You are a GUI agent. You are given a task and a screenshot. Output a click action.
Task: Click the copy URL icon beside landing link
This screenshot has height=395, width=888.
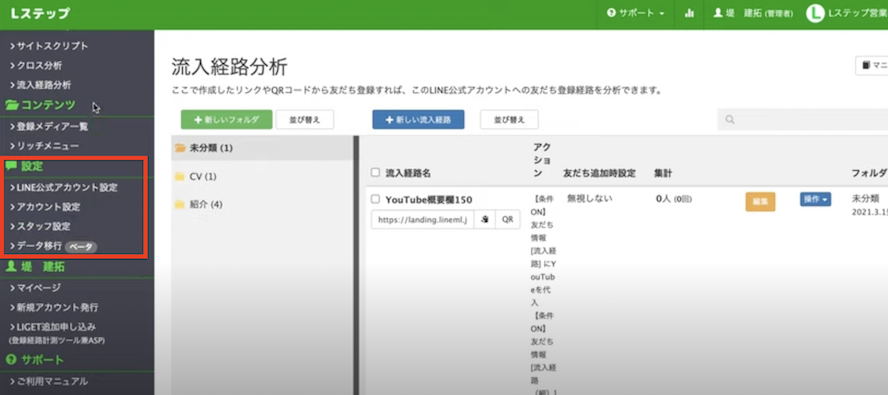point(484,219)
